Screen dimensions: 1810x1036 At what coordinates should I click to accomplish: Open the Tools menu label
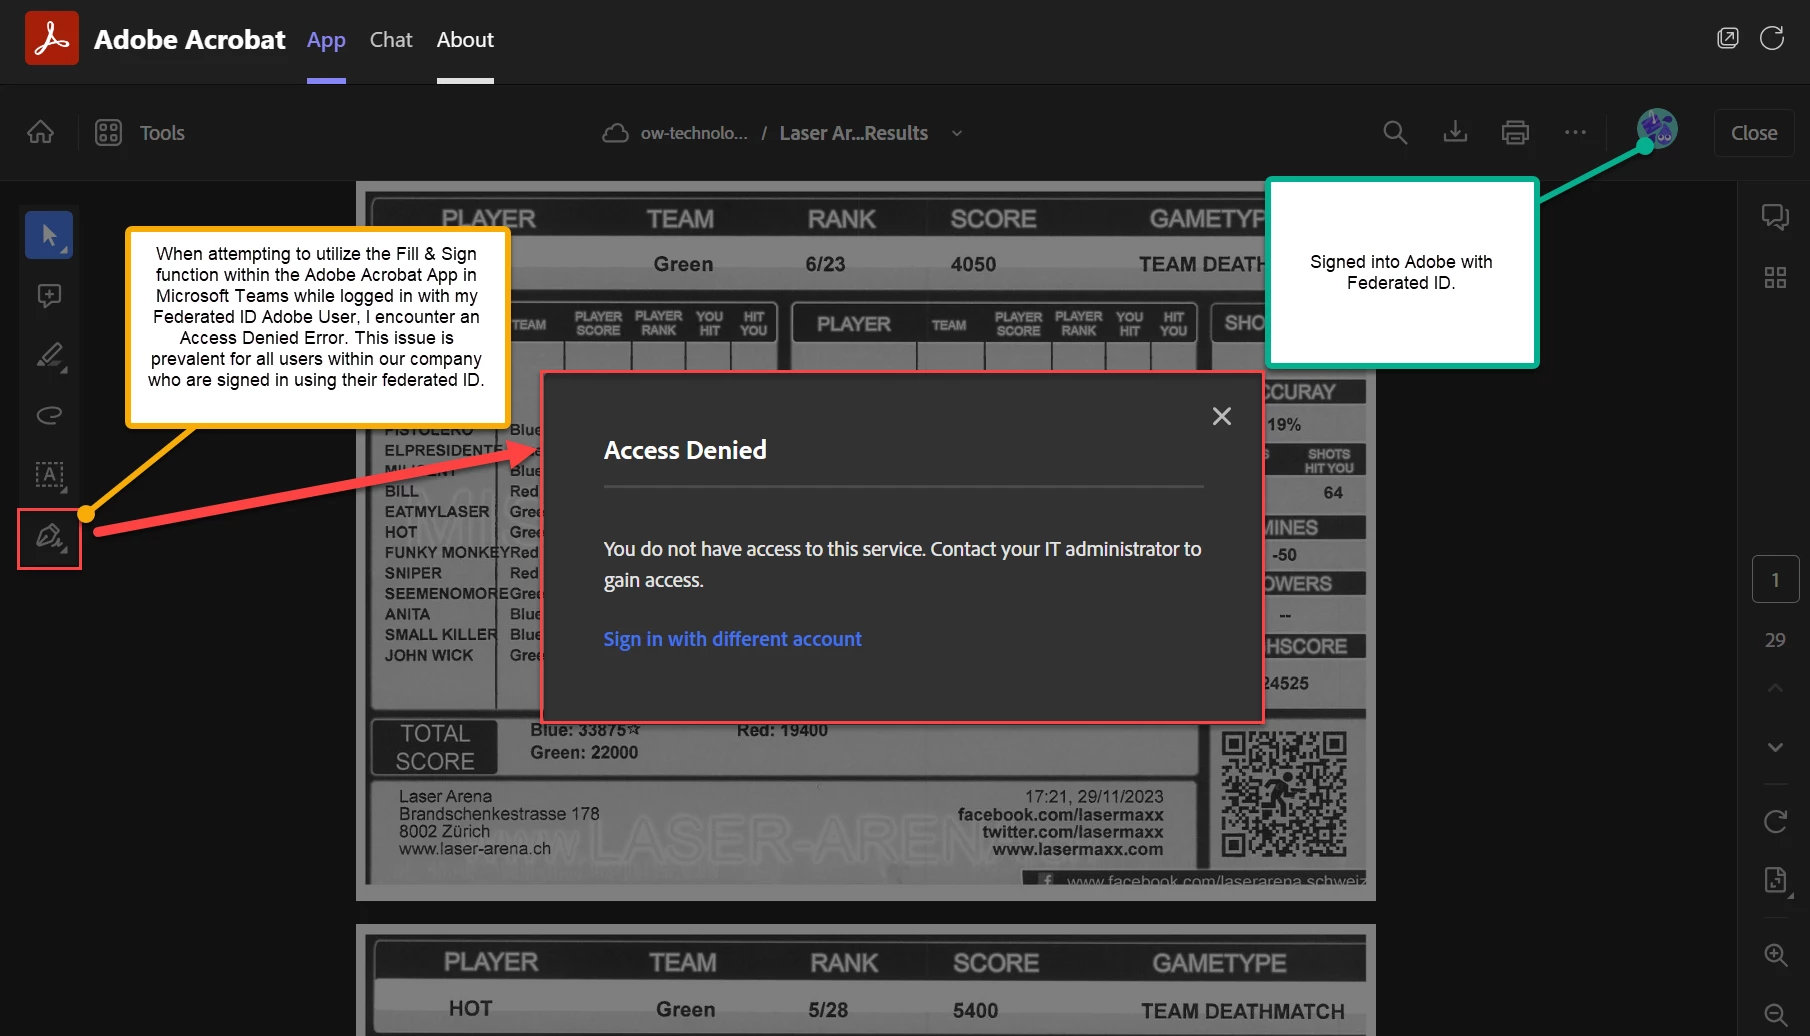click(x=162, y=133)
